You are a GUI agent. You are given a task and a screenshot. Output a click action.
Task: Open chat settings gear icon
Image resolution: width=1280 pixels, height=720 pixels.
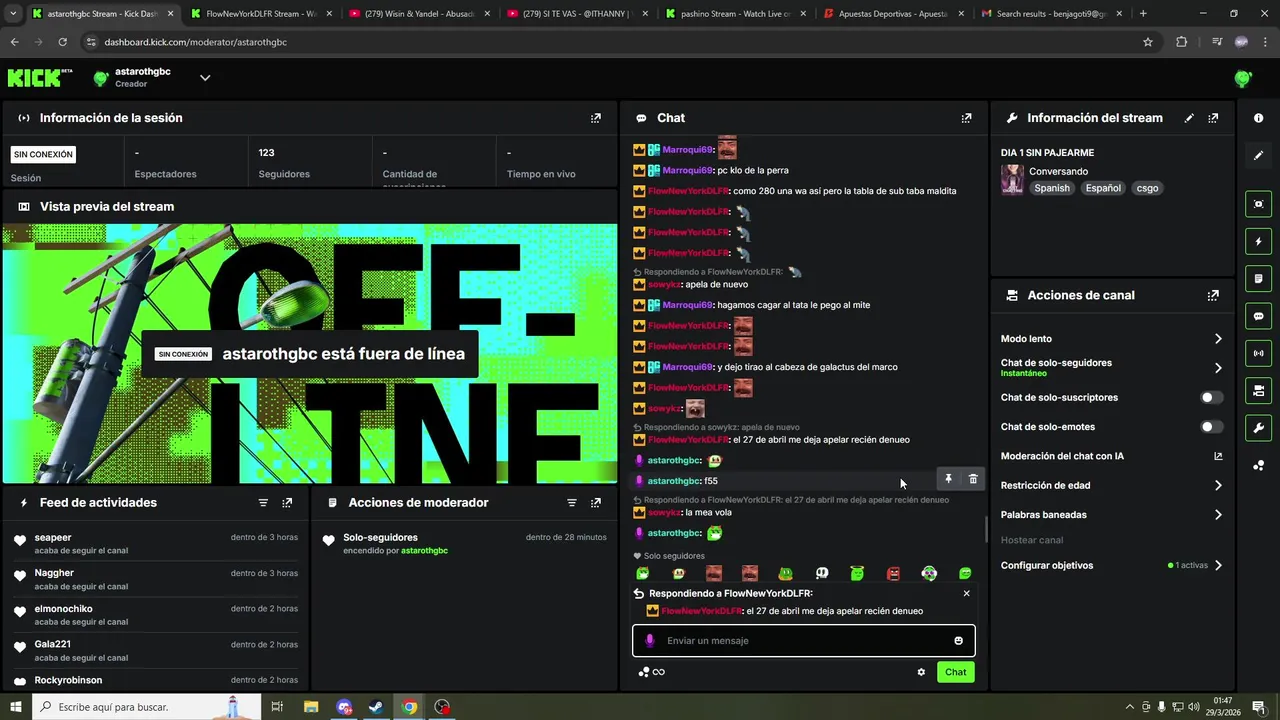coord(921,672)
